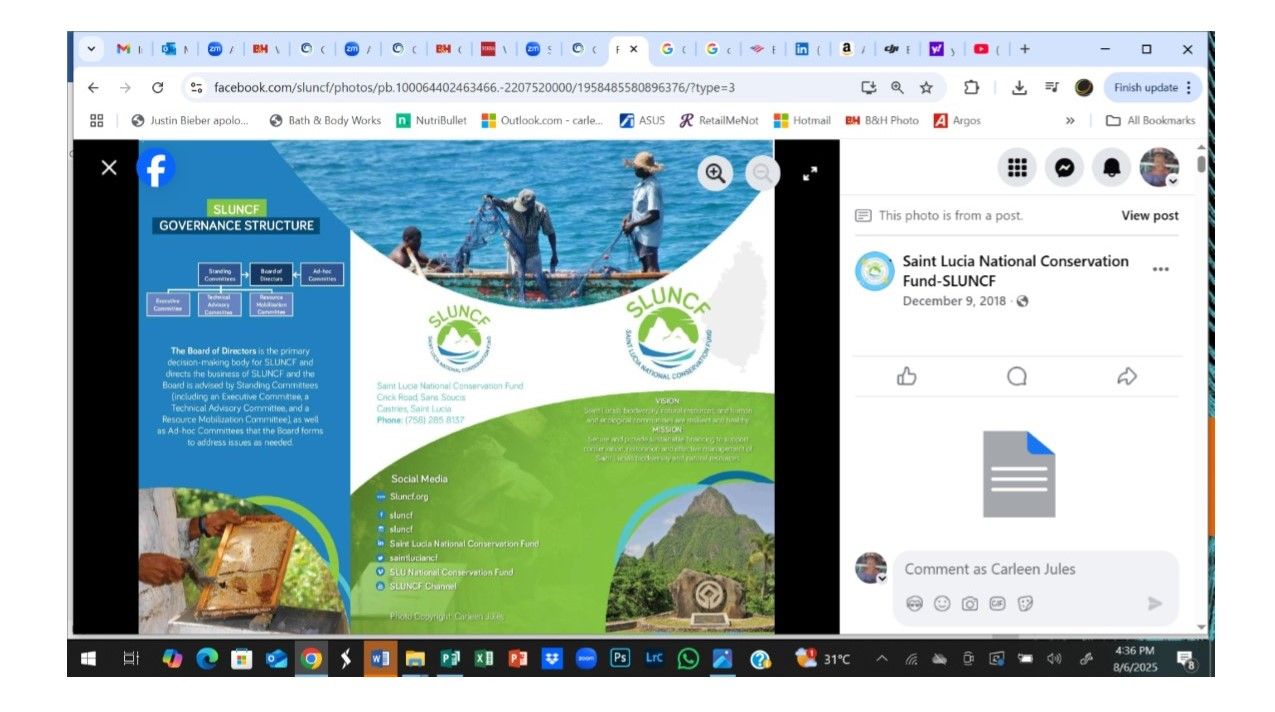The image size is (1275, 712).
Task: Switch to the LinkedIn tab
Action: (808, 48)
